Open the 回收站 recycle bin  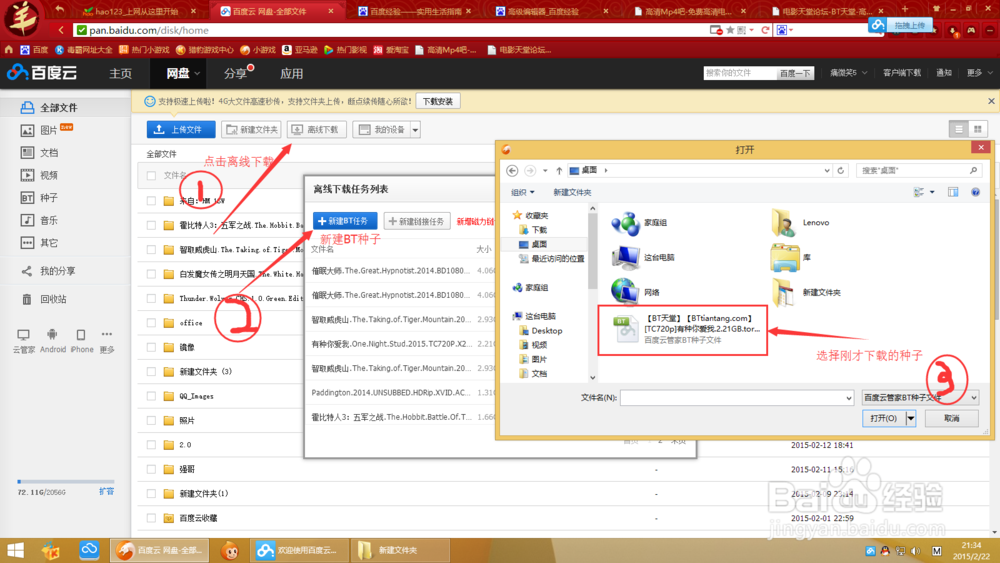coord(44,299)
